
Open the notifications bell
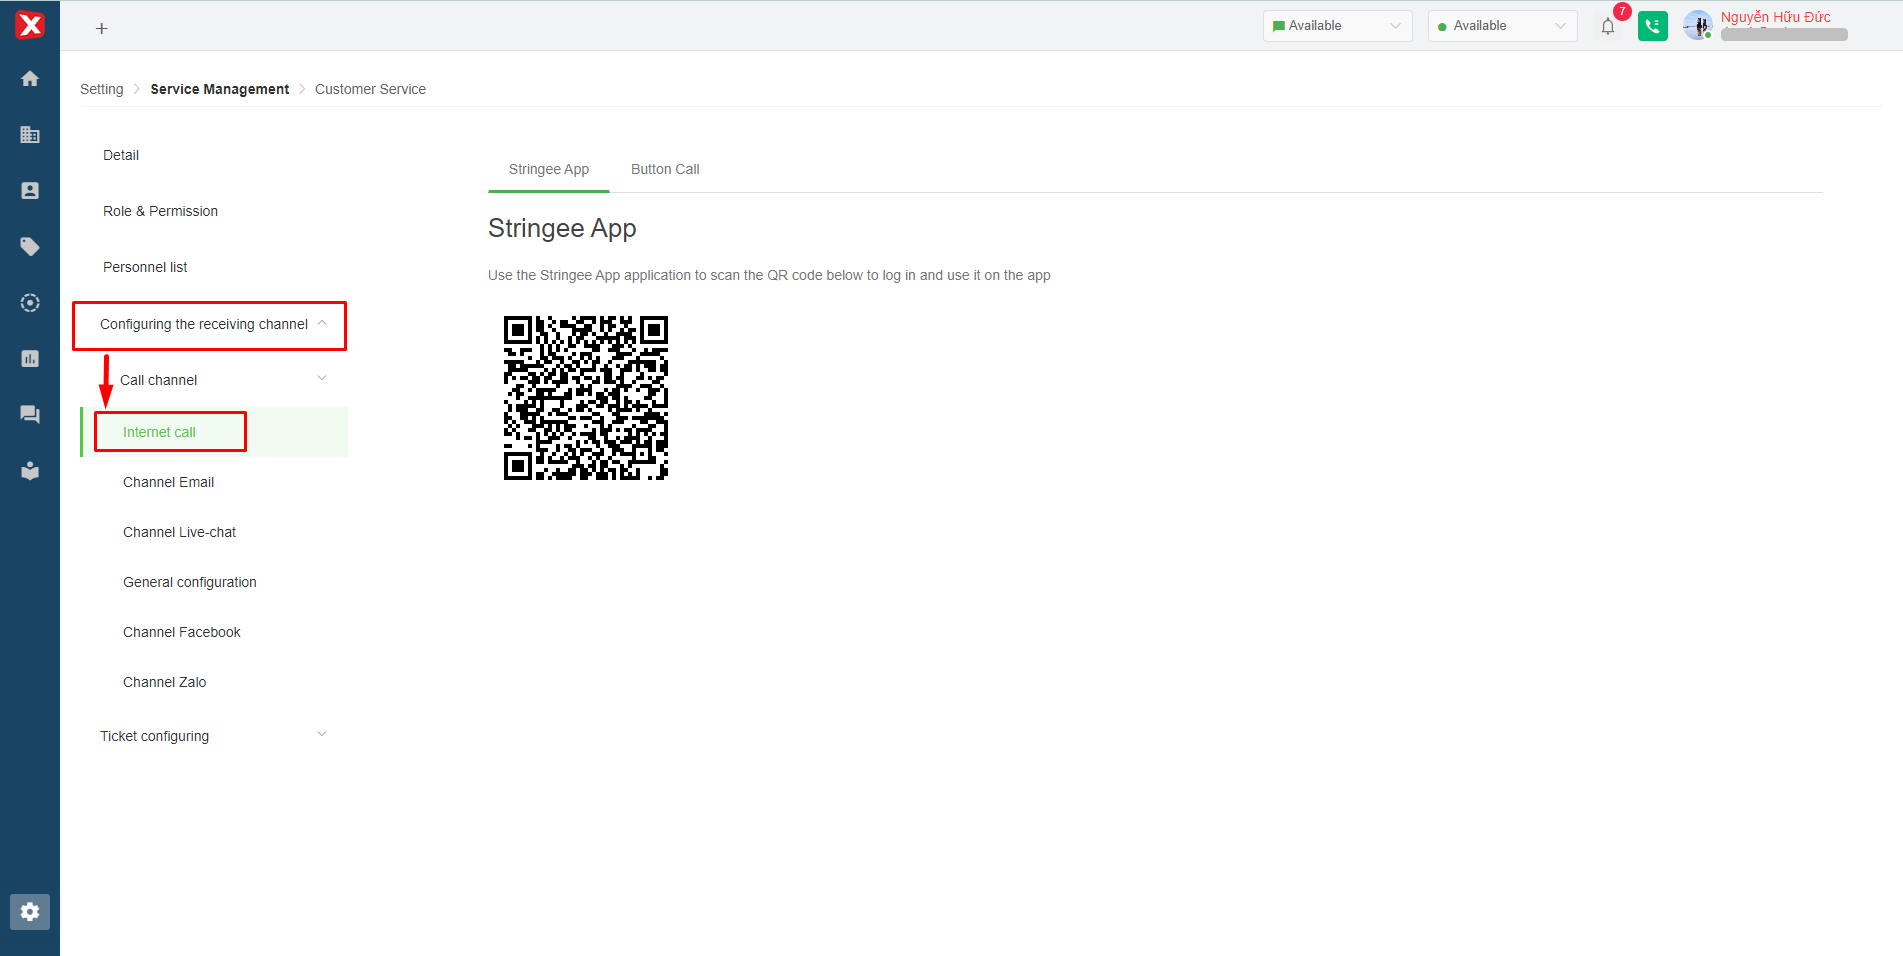pos(1608,27)
